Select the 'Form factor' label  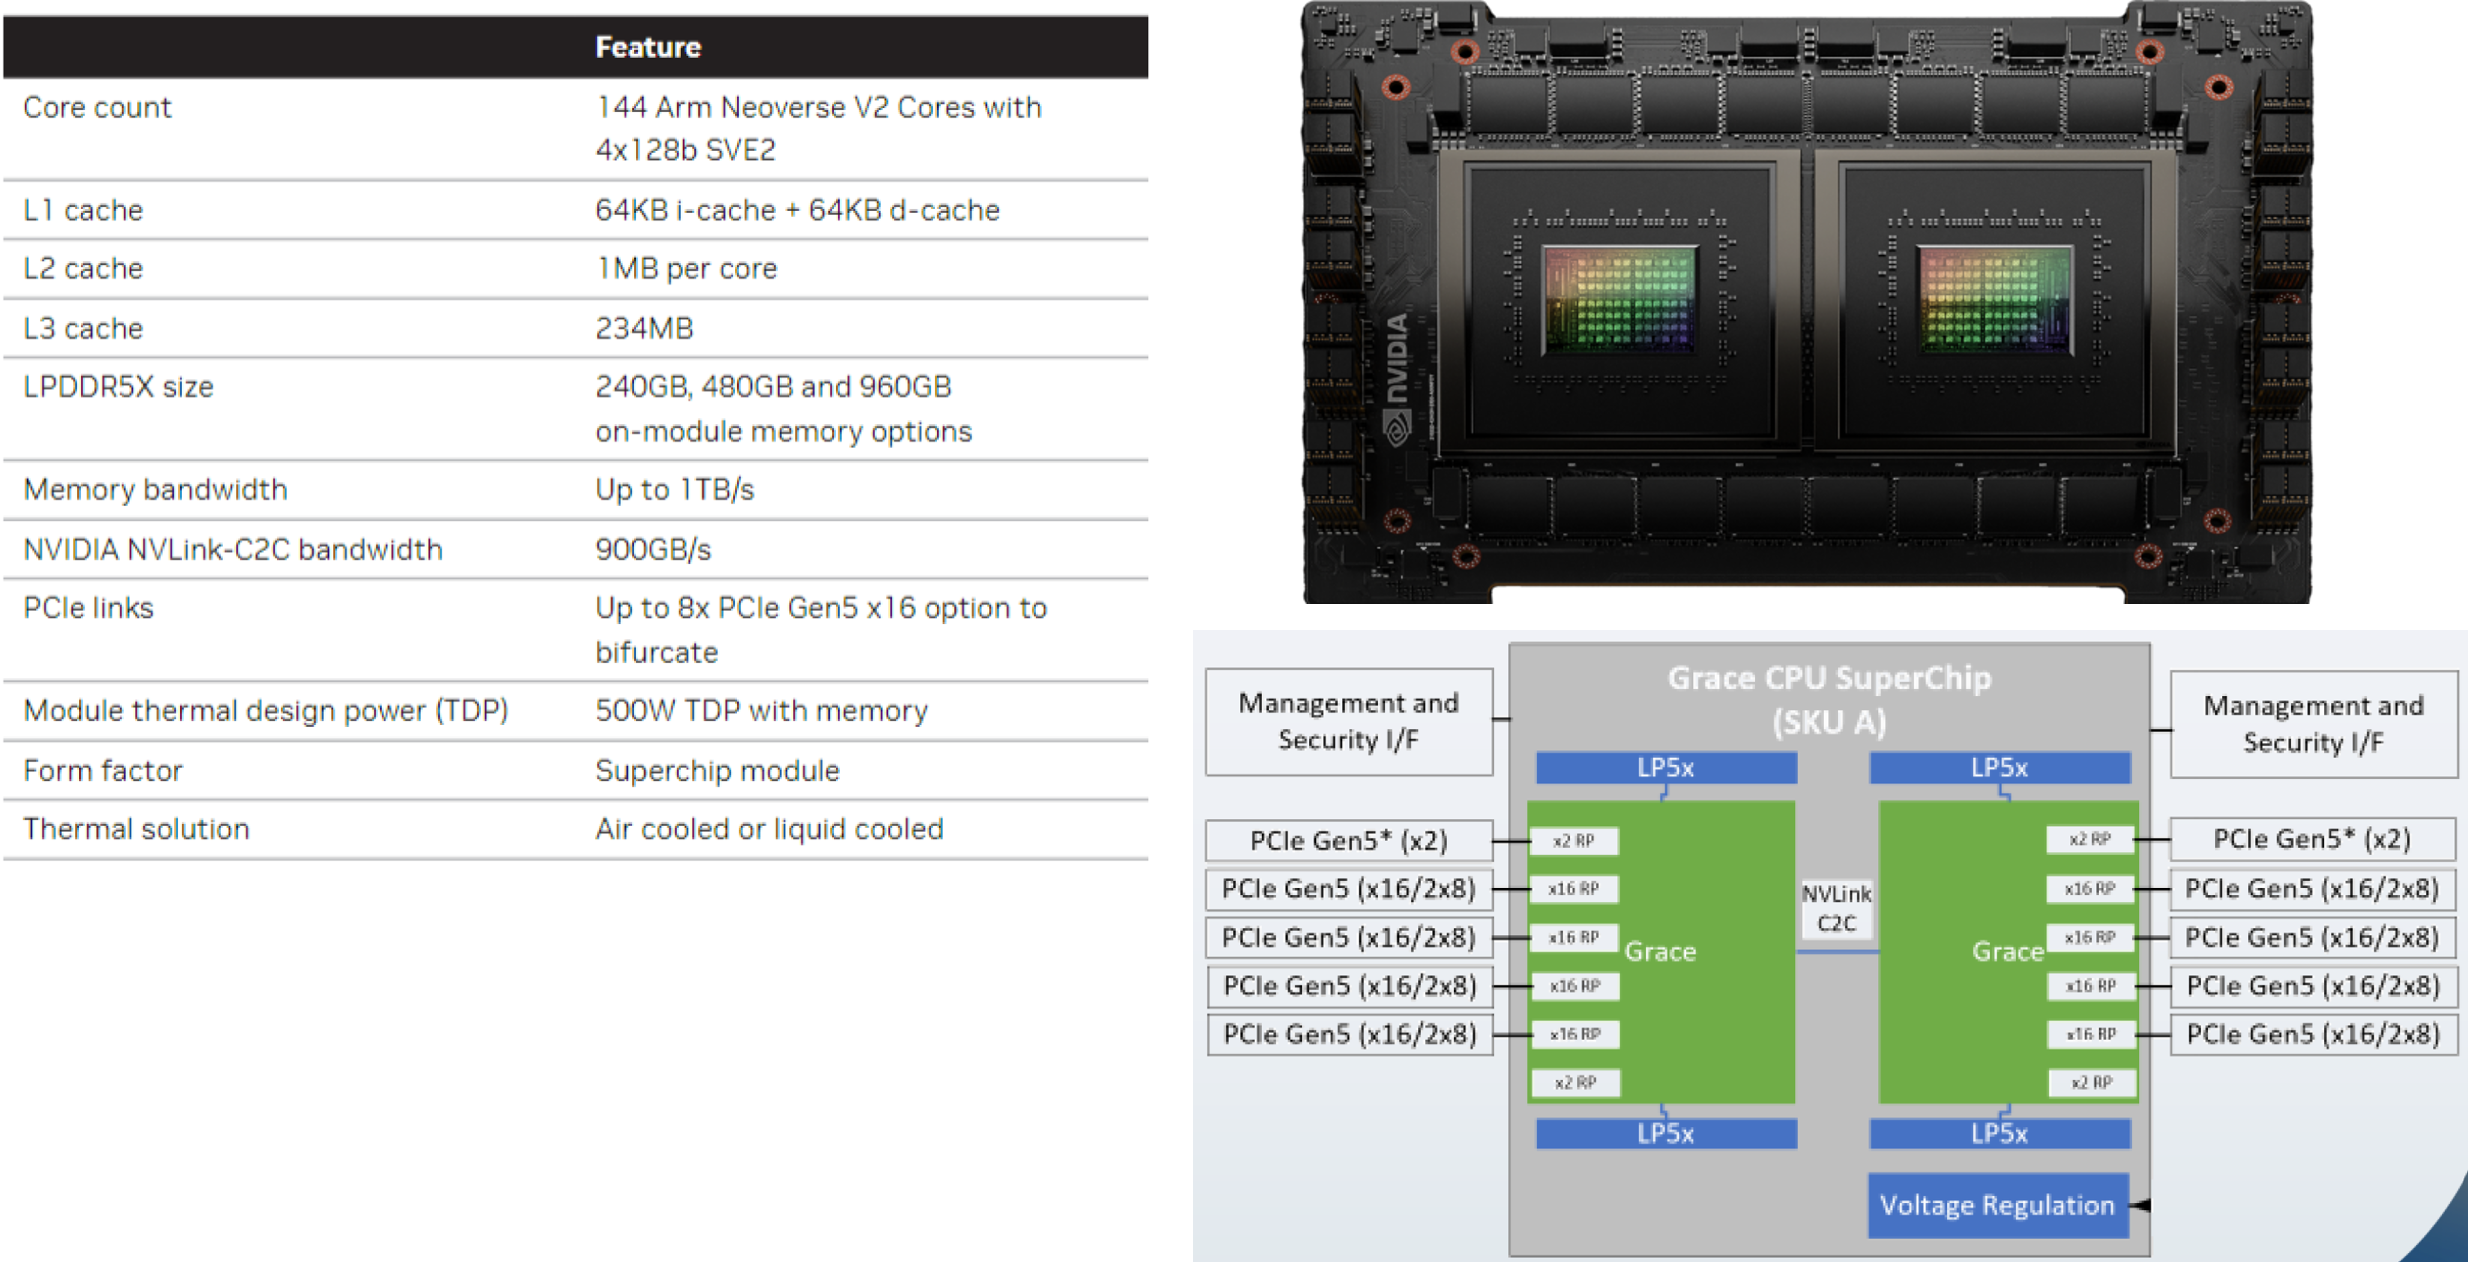tap(103, 771)
